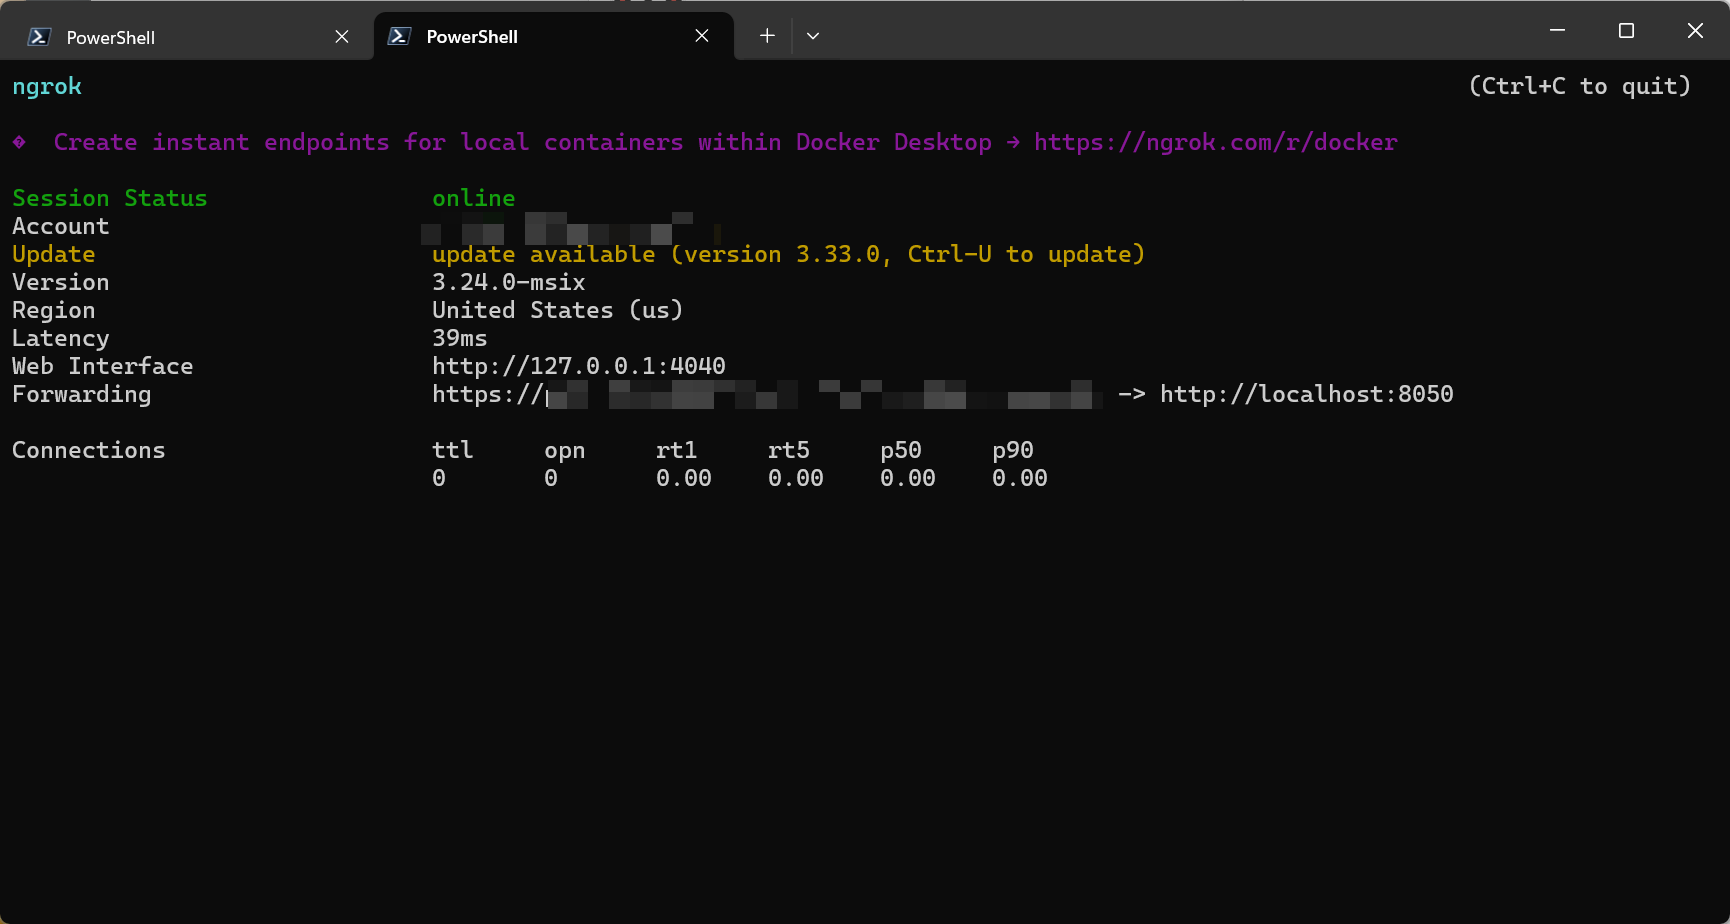Image resolution: width=1730 pixels, height=924 pixels.
Task: Open the Web Interface link http://127.0.0.1:4040
Action: click(x=578, y=366)
